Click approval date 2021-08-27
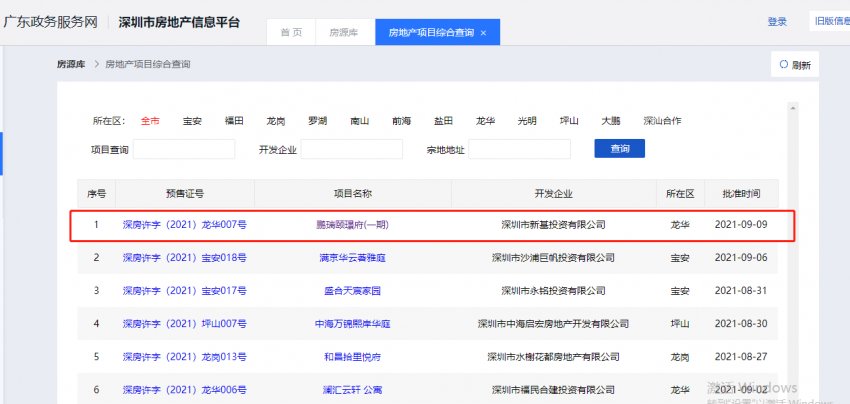Image resolution: width=850 pixels, height=404 pixels. [741, 357]
